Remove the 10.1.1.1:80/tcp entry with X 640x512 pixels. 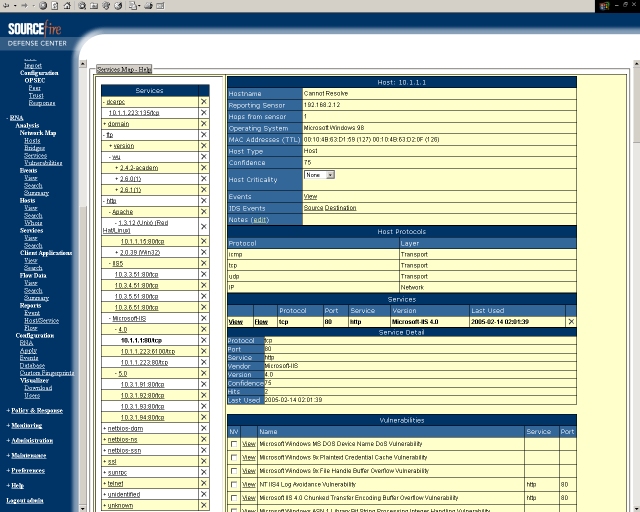click(204, 340)
